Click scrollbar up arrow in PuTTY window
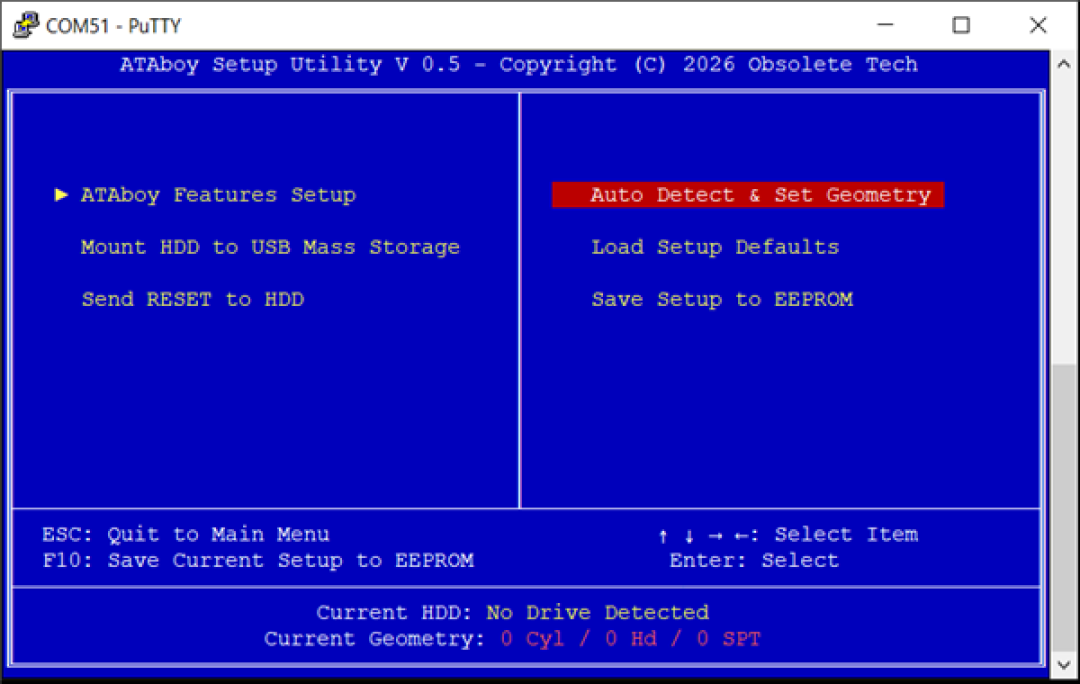 tap(1063, 64)
